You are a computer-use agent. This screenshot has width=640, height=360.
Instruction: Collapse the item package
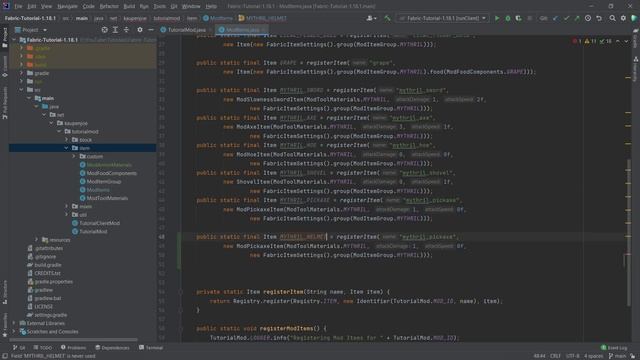click(67, 148)
